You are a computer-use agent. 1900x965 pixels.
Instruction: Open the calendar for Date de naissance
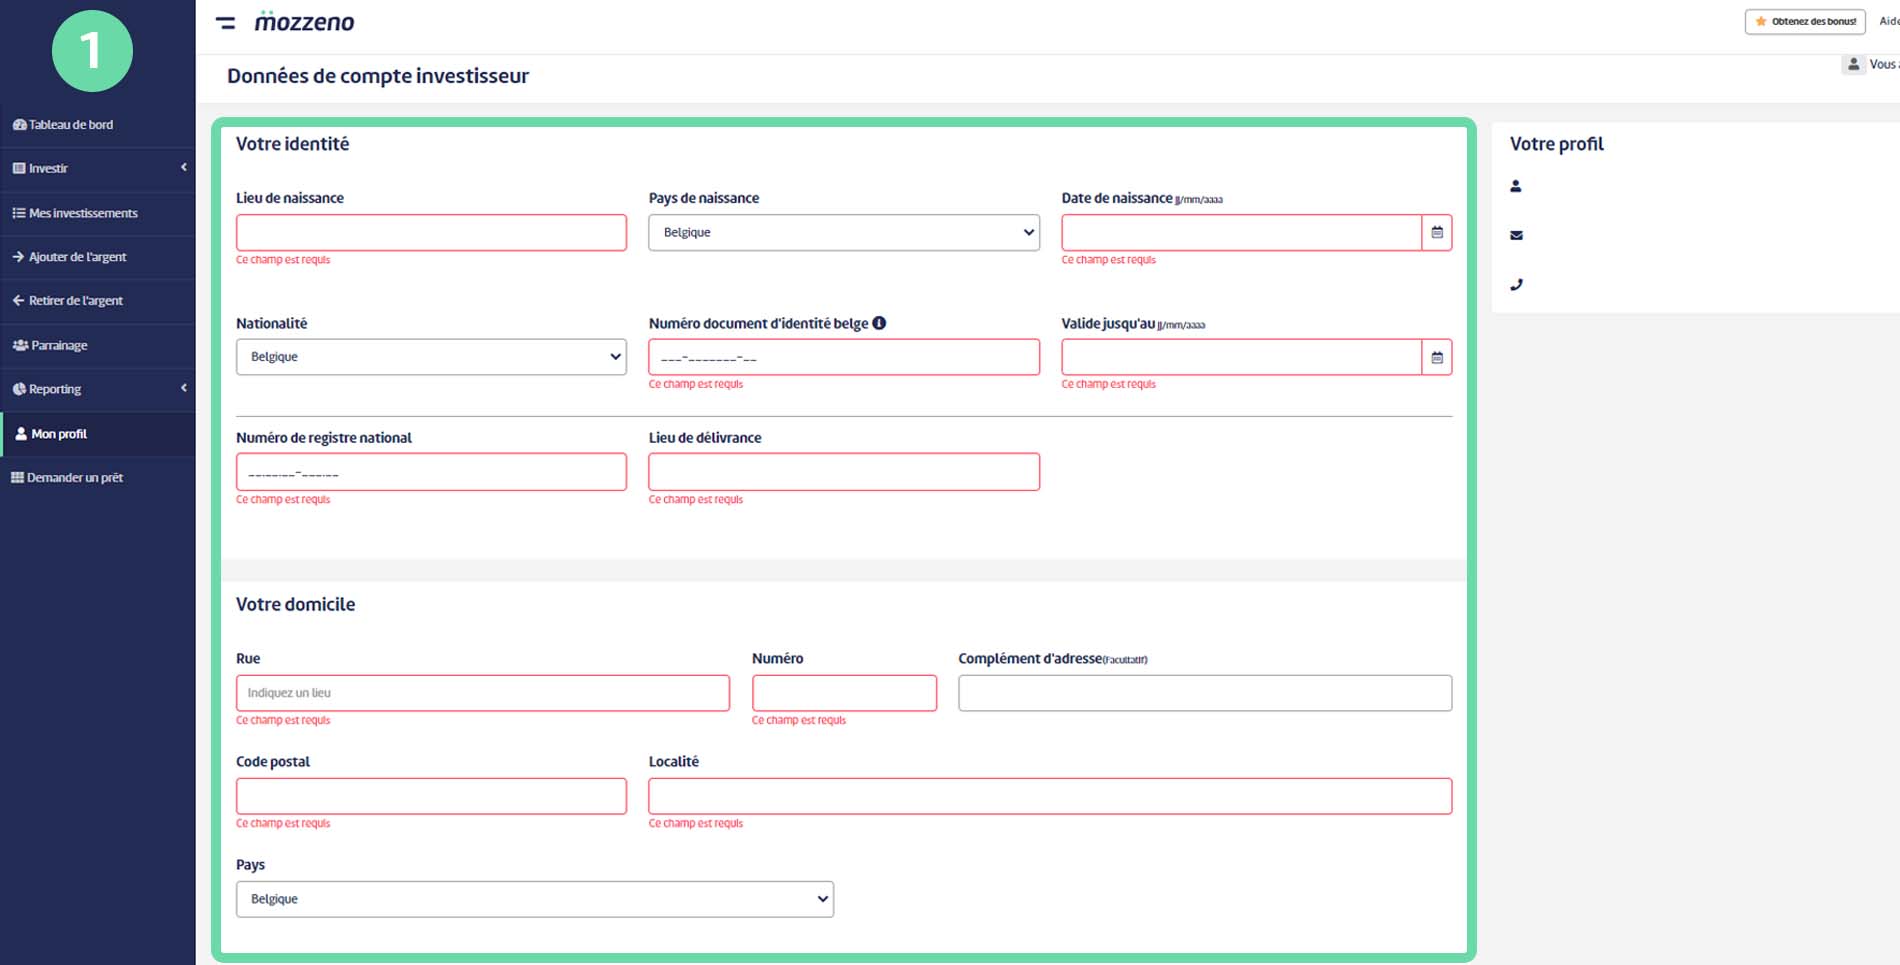pos(1437,232)
